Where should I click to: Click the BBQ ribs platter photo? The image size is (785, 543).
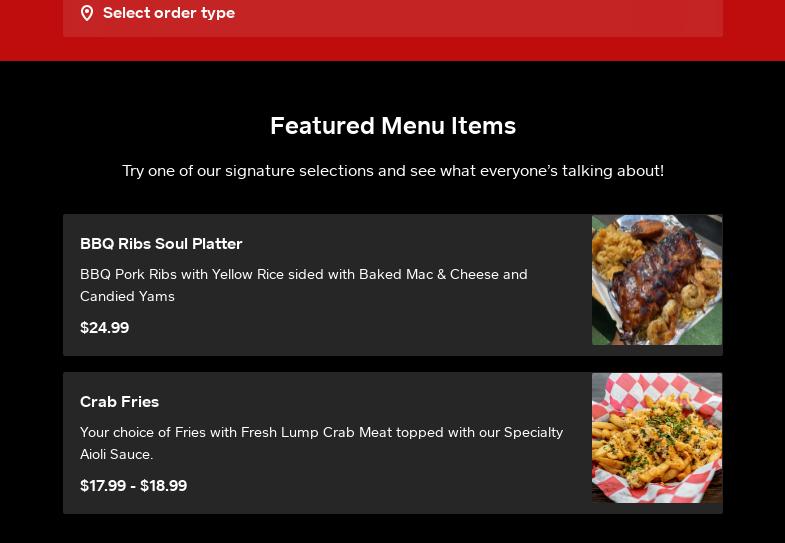click(657, 280)
